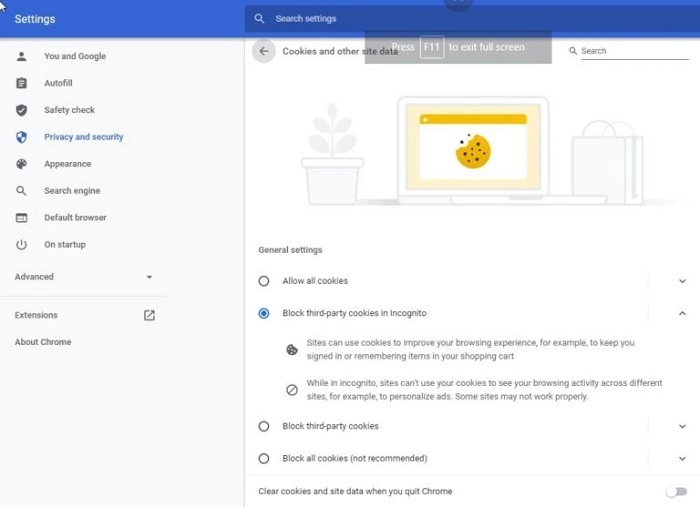
Task: Enable clear cookies when quitting Chrome toggle
Action: [x=677, y=492]
